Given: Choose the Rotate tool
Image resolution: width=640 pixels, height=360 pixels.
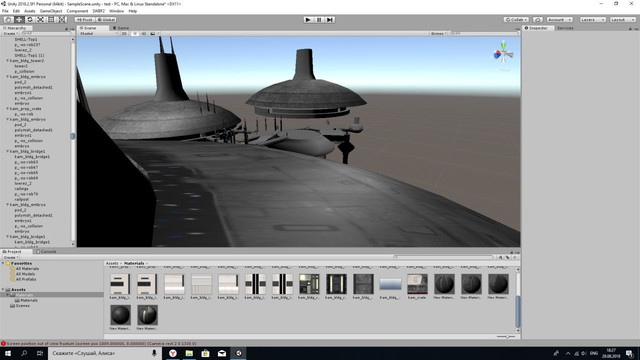Looking at the screenshot, I should (x=29, y=20).
